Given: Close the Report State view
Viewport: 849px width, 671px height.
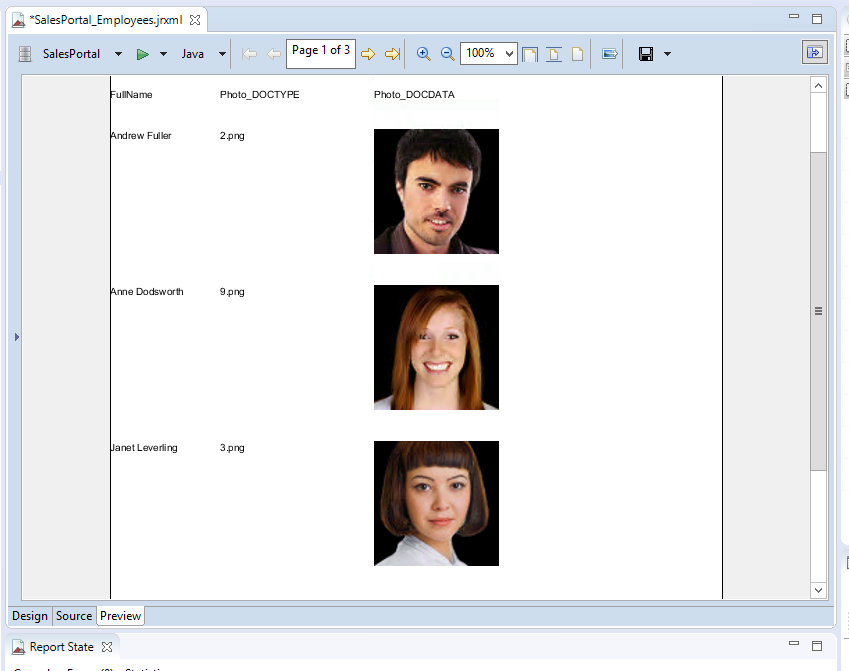Looking at the screenshot, I should 107,647.
